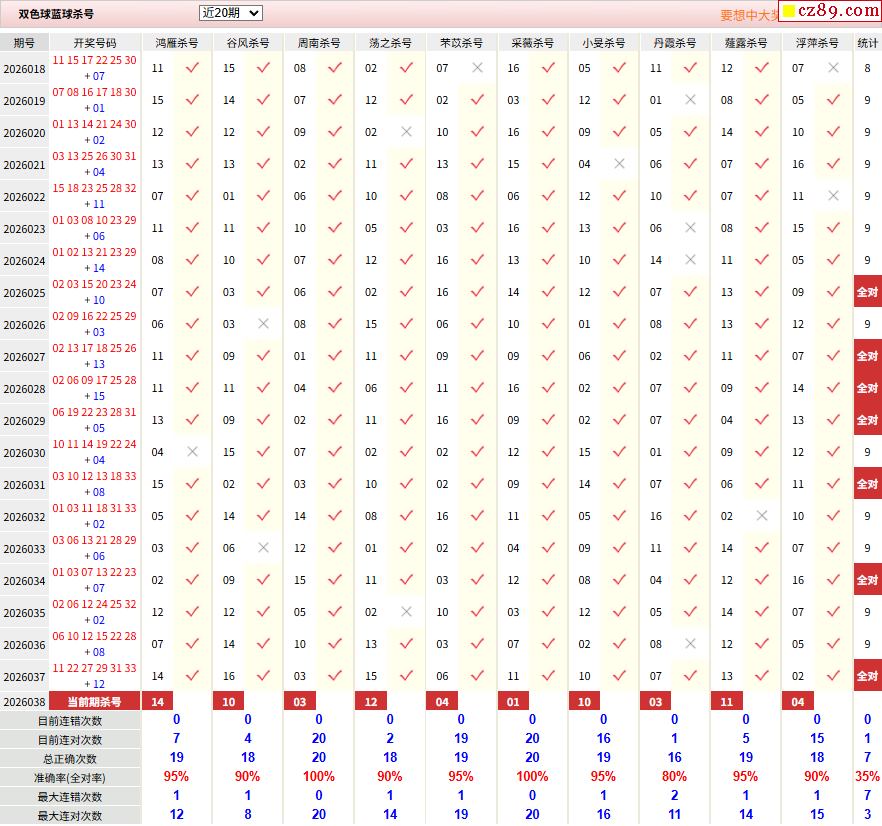Click the X mark for 鸿雁杀号 in issue 2026030
Image resolution: width=882 pixels, height=826 pixels.
[x=192, y=452]
